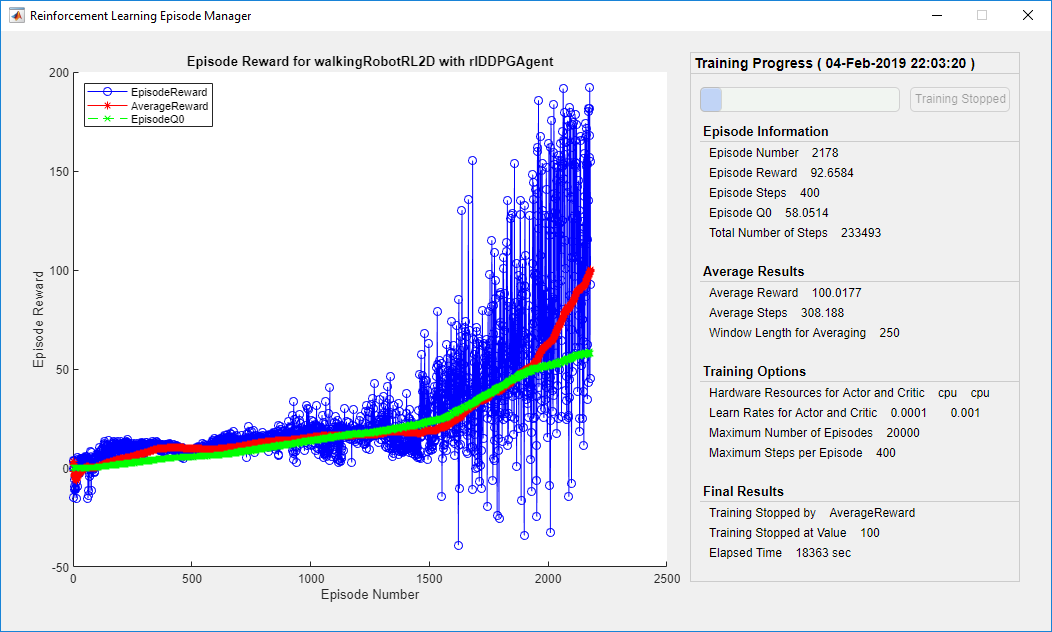Click the Maximum Number of Episodes value 20000
1052x632 pixels.
pyautogui.click(x=902, y=433)
